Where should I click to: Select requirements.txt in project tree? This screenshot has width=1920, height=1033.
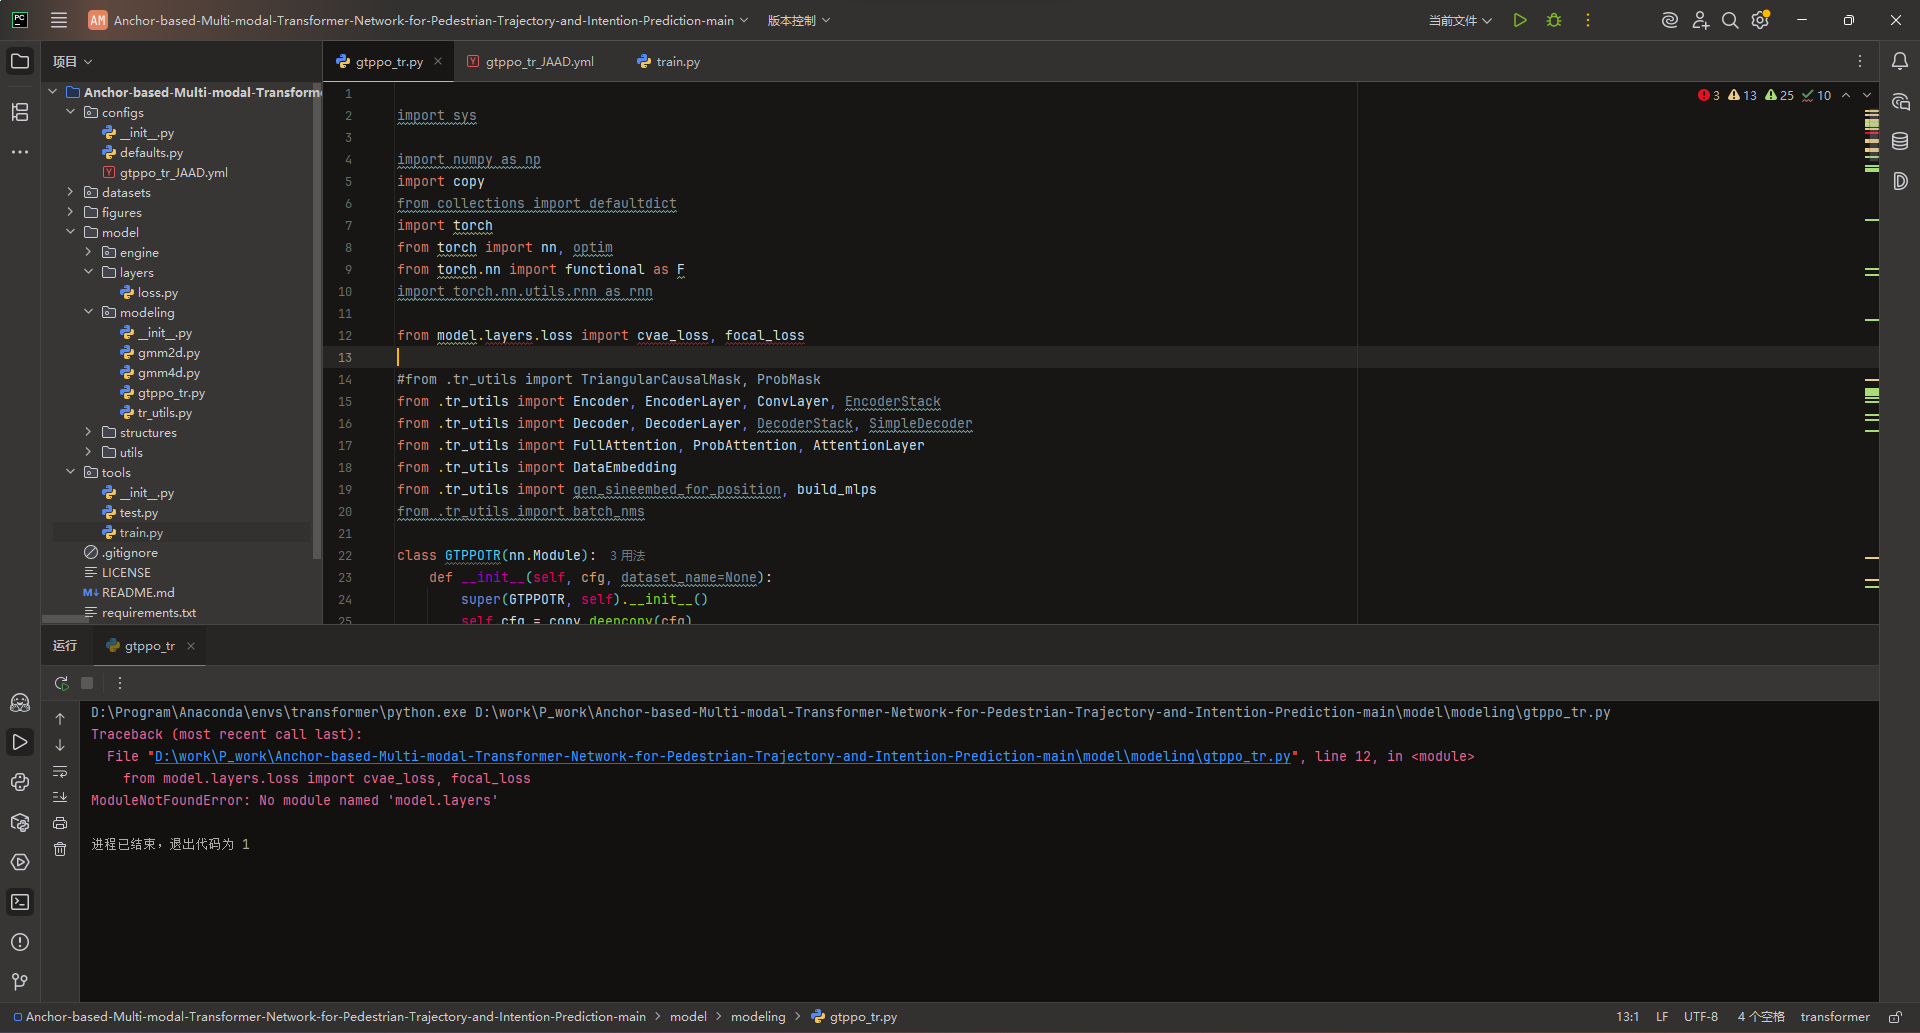point(148,612)
